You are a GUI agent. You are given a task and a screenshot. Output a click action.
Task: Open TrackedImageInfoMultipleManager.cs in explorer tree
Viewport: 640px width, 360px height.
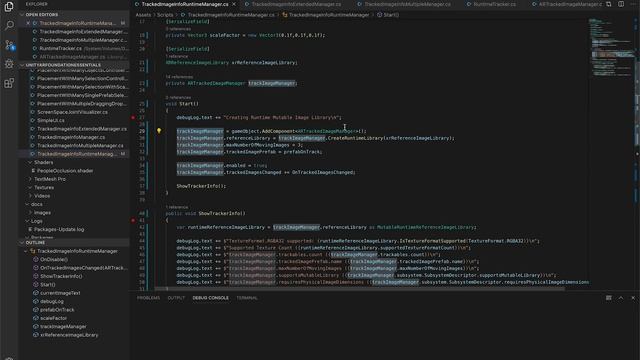click(80, 145)
